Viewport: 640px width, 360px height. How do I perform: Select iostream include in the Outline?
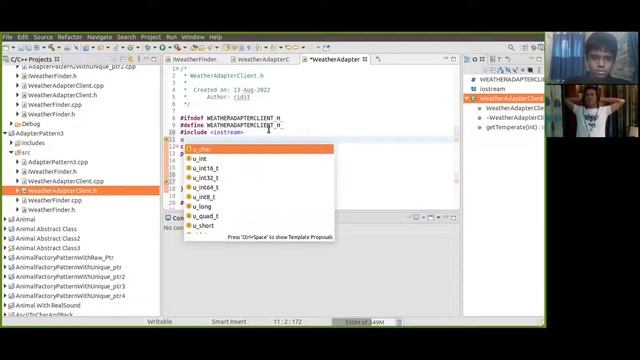point(492,89)
